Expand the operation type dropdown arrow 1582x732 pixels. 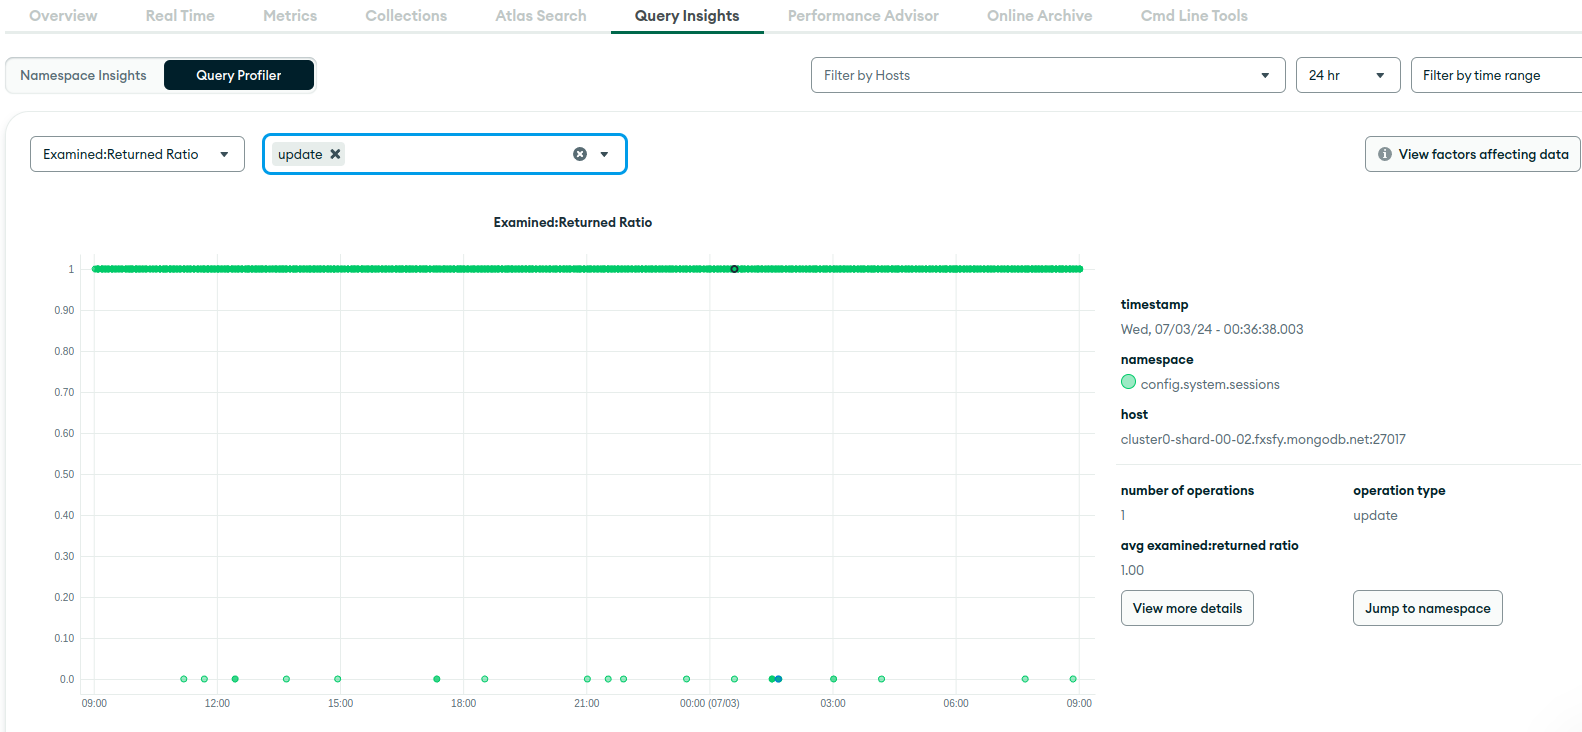coord(604,154)
